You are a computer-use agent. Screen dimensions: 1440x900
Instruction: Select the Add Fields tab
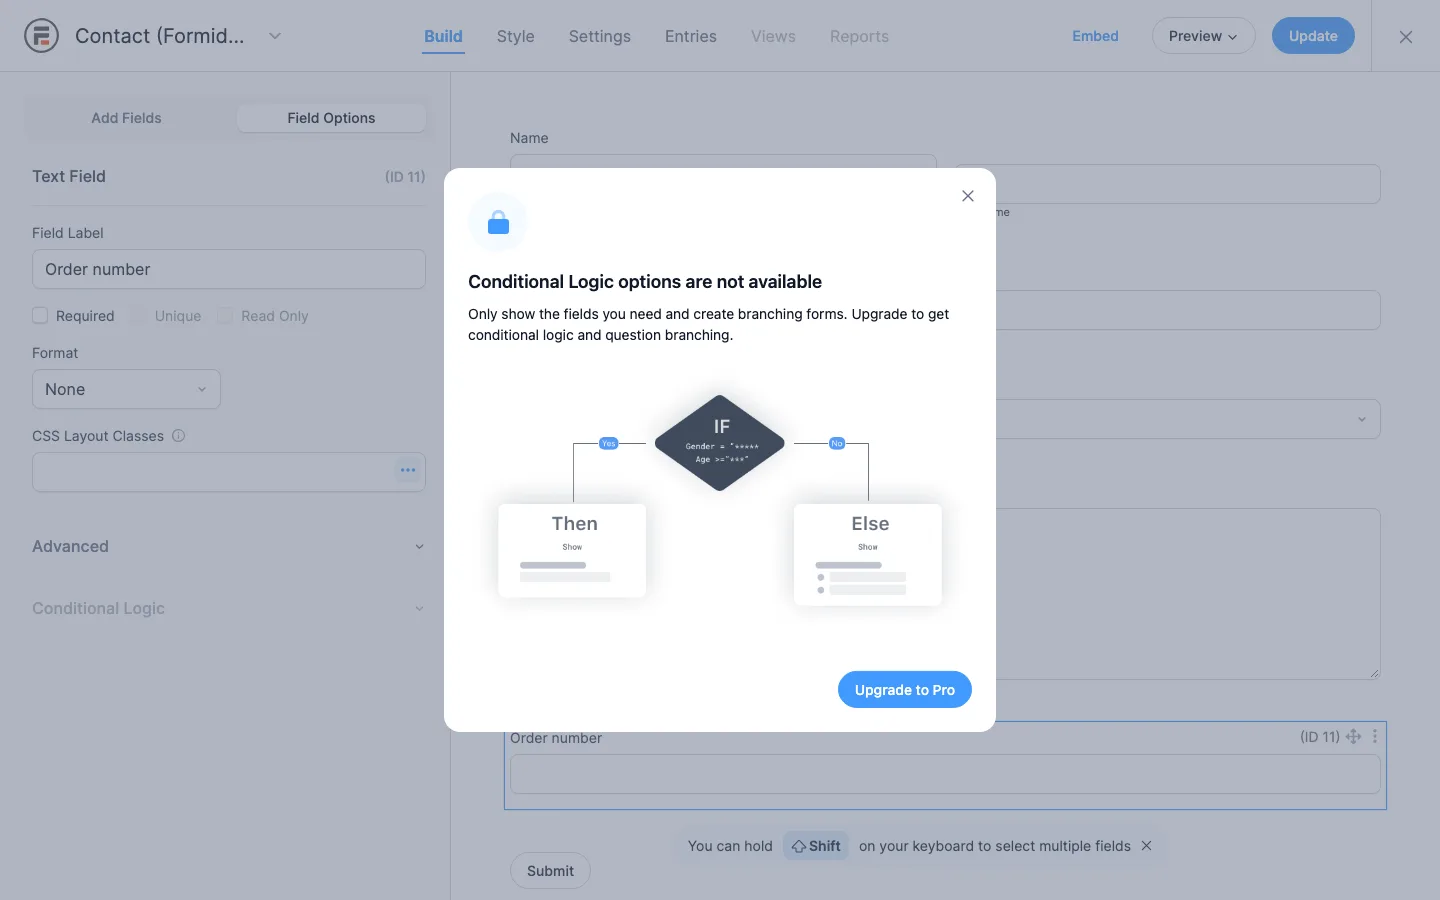point(126,118)
